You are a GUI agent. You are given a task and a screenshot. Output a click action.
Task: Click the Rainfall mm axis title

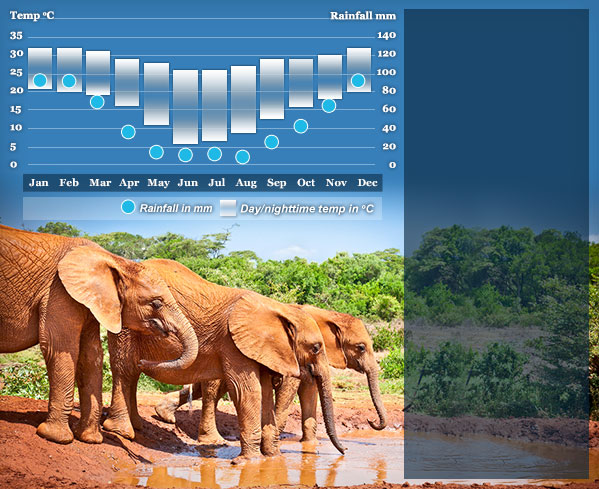pos(363,16)
